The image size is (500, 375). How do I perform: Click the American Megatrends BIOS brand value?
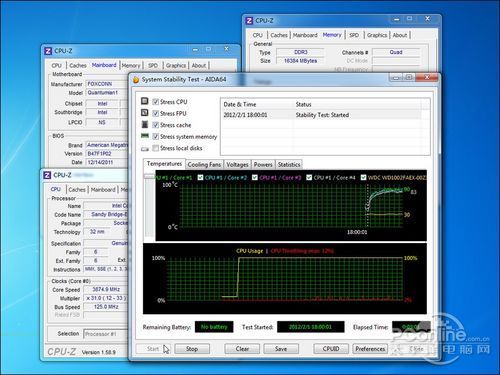click(x=107, y=145)
